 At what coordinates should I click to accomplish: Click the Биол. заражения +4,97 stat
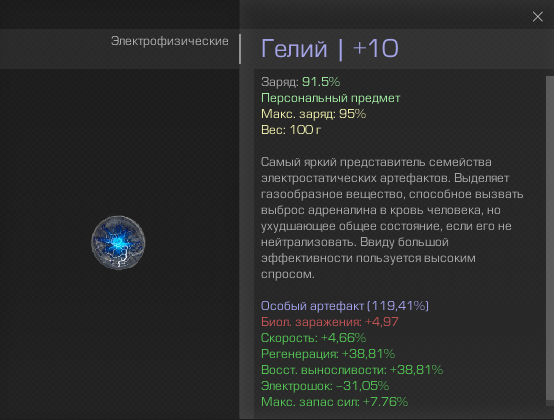click(x=330, y=322)
